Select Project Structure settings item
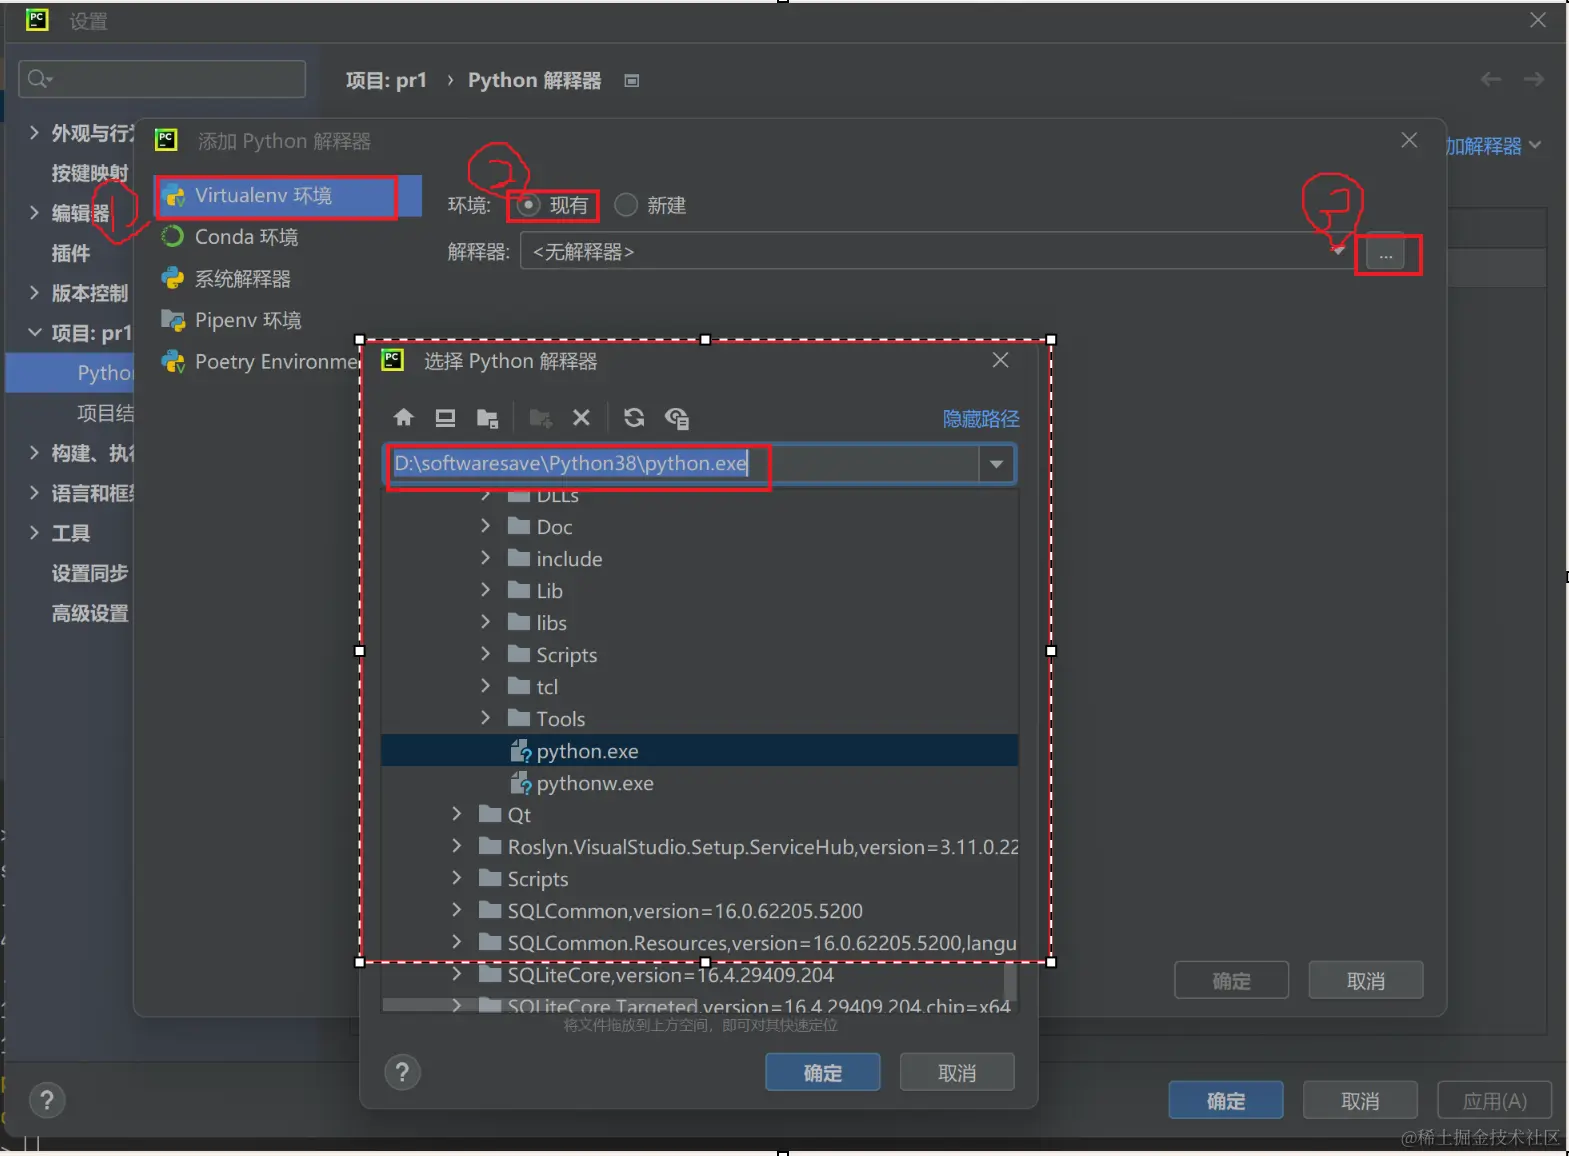Screen dimensions: 1569x1156 tap(105, 413)
